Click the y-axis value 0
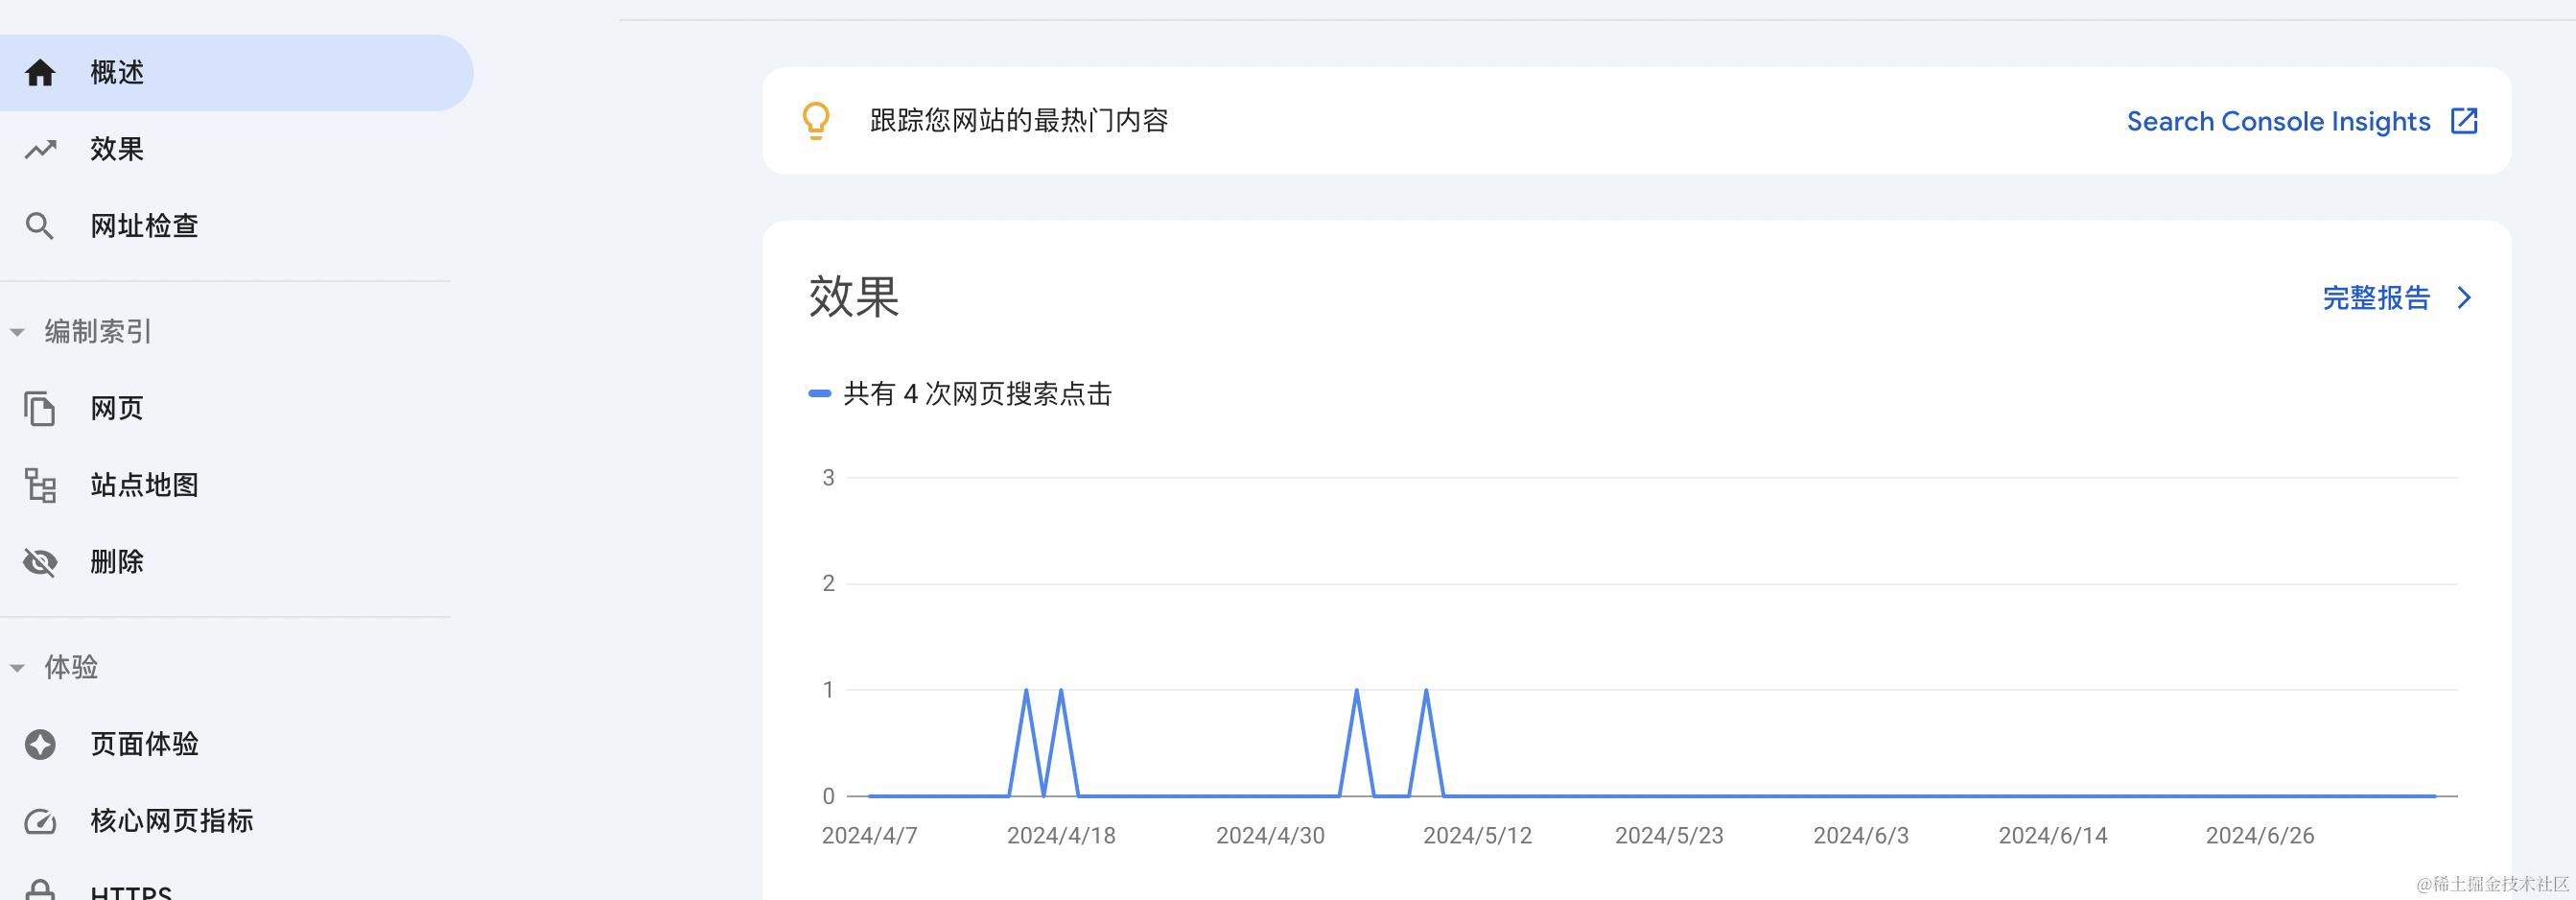The width and height of the screenshot is (2576, 900). pos(829,797)
